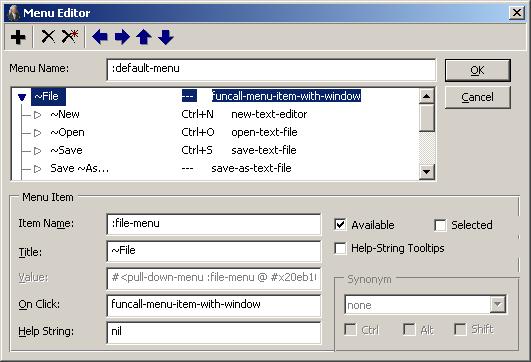Click the blue right arrow icon

pyautogui.click(x=122, y=37)
